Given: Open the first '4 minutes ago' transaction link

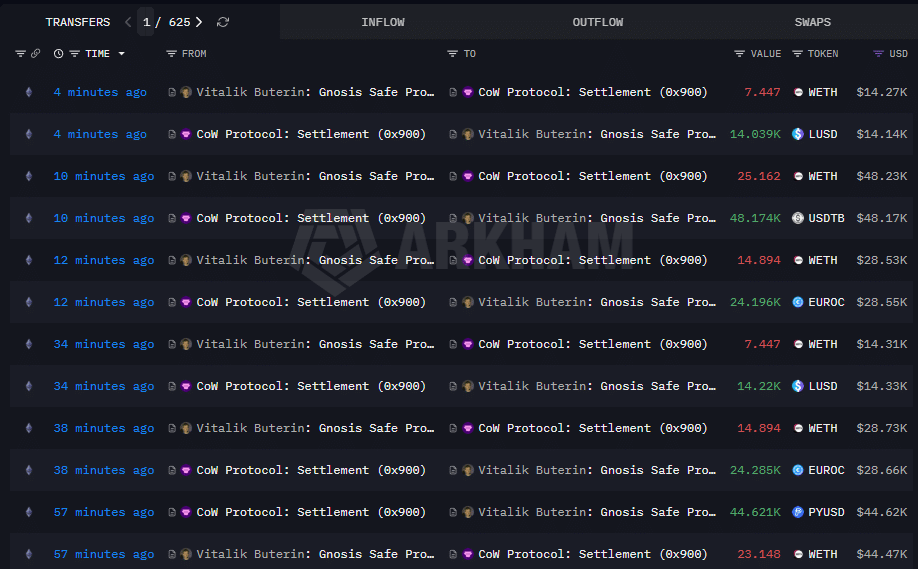Looking at the screenshot, I should click(x=100, y=92).
